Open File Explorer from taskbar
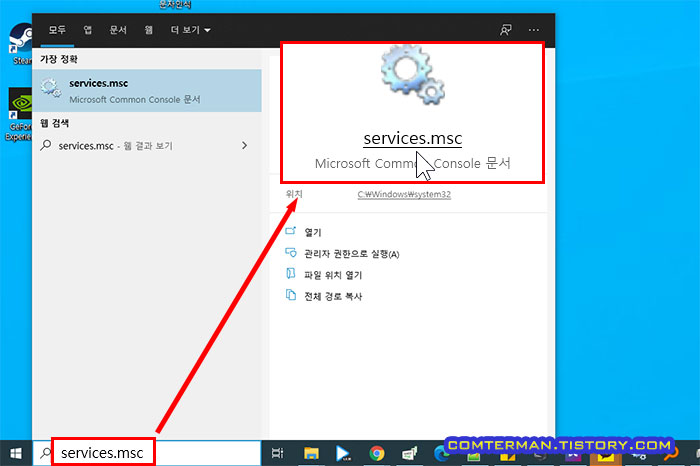Image resolution: width=700 pixels, height=466 pixels. [x=311, y=454]
